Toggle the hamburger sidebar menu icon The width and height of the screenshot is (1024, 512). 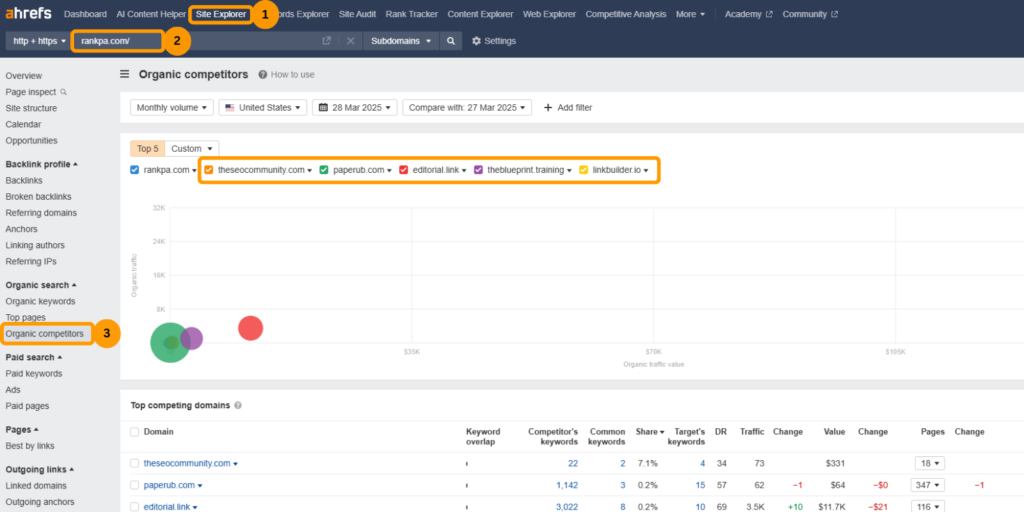click(125, 74)
